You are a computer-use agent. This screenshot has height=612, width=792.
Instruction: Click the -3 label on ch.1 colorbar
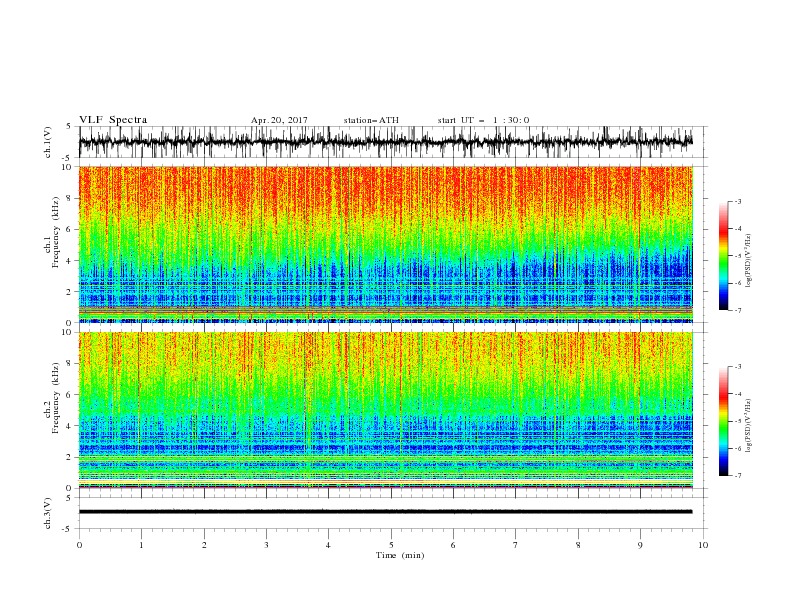click(737, 201)
